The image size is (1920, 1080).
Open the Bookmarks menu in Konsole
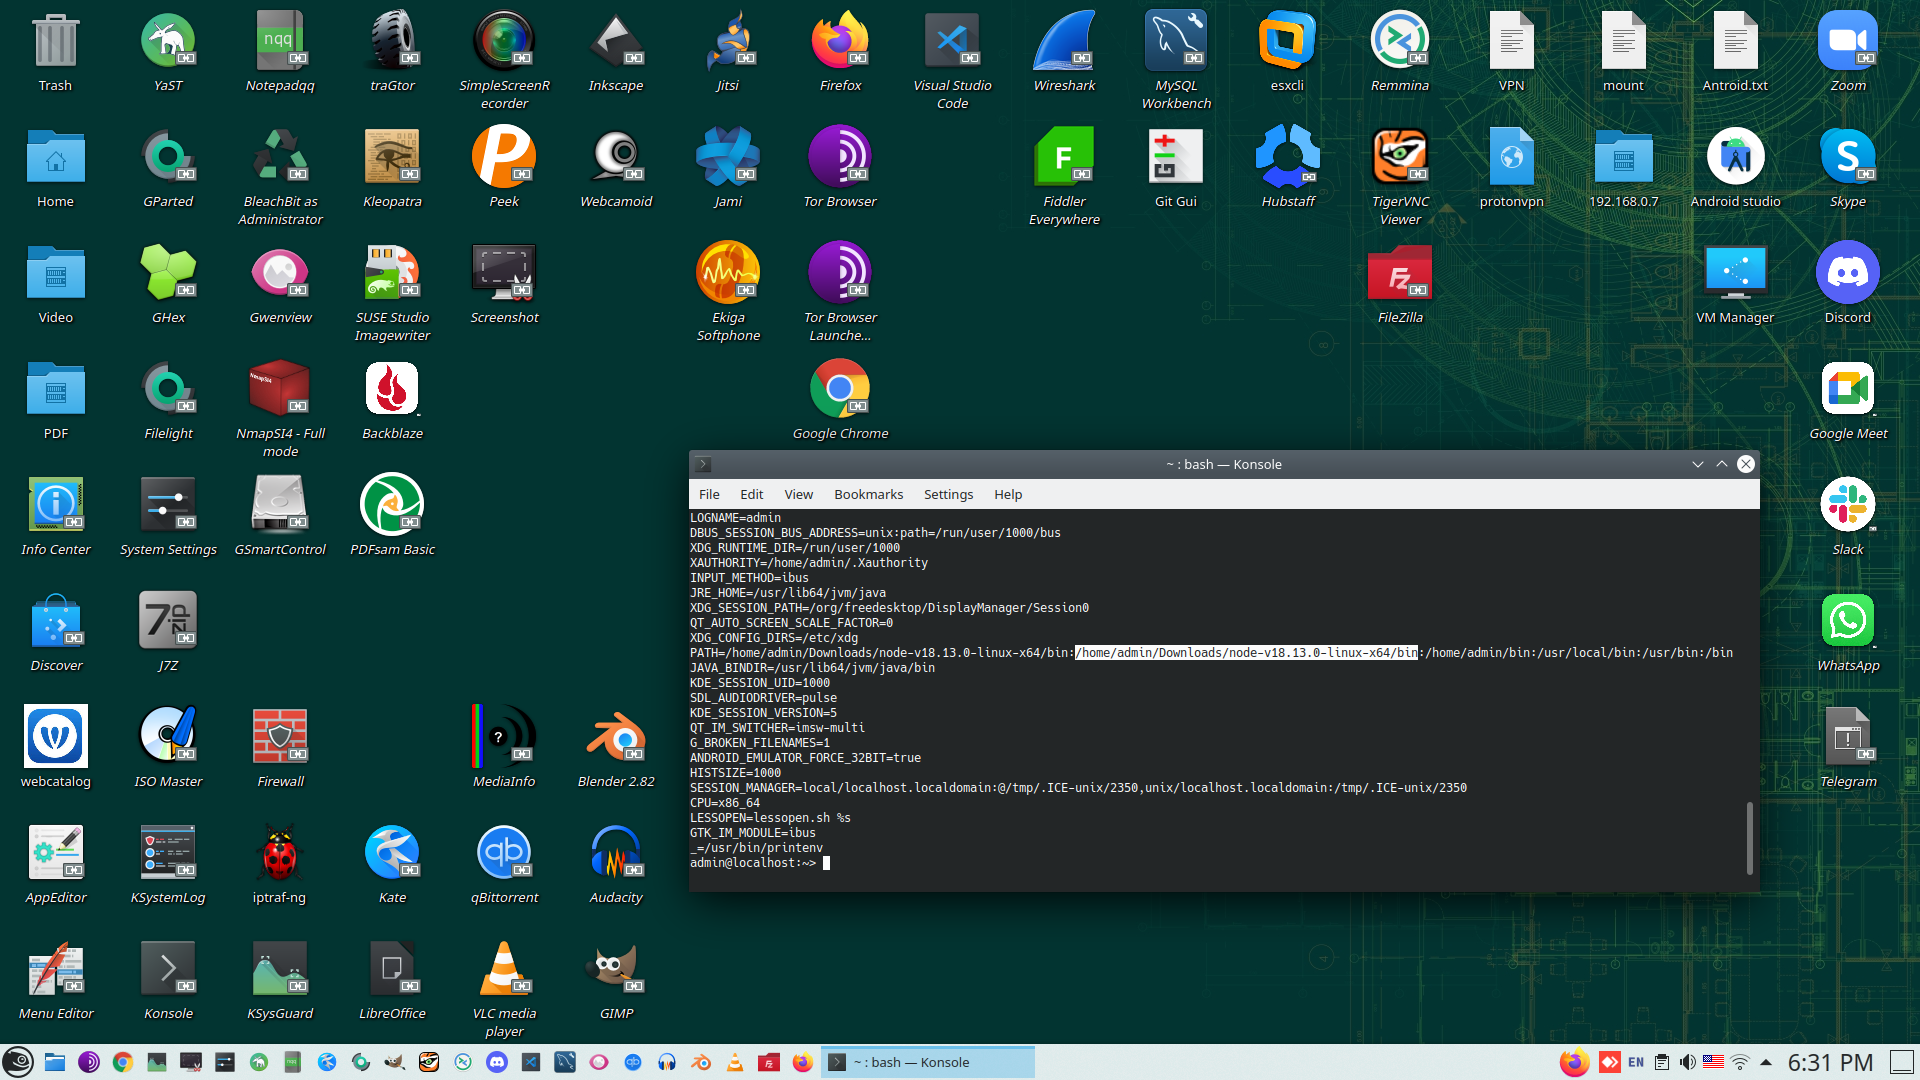[868, 494]
